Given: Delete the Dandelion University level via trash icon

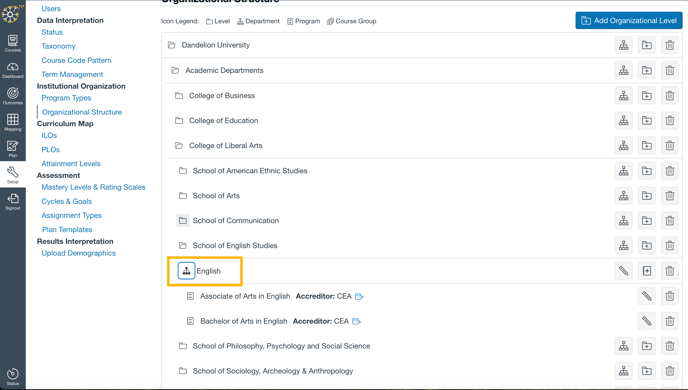Looking at the screenshot, I should tap(670, 45).
